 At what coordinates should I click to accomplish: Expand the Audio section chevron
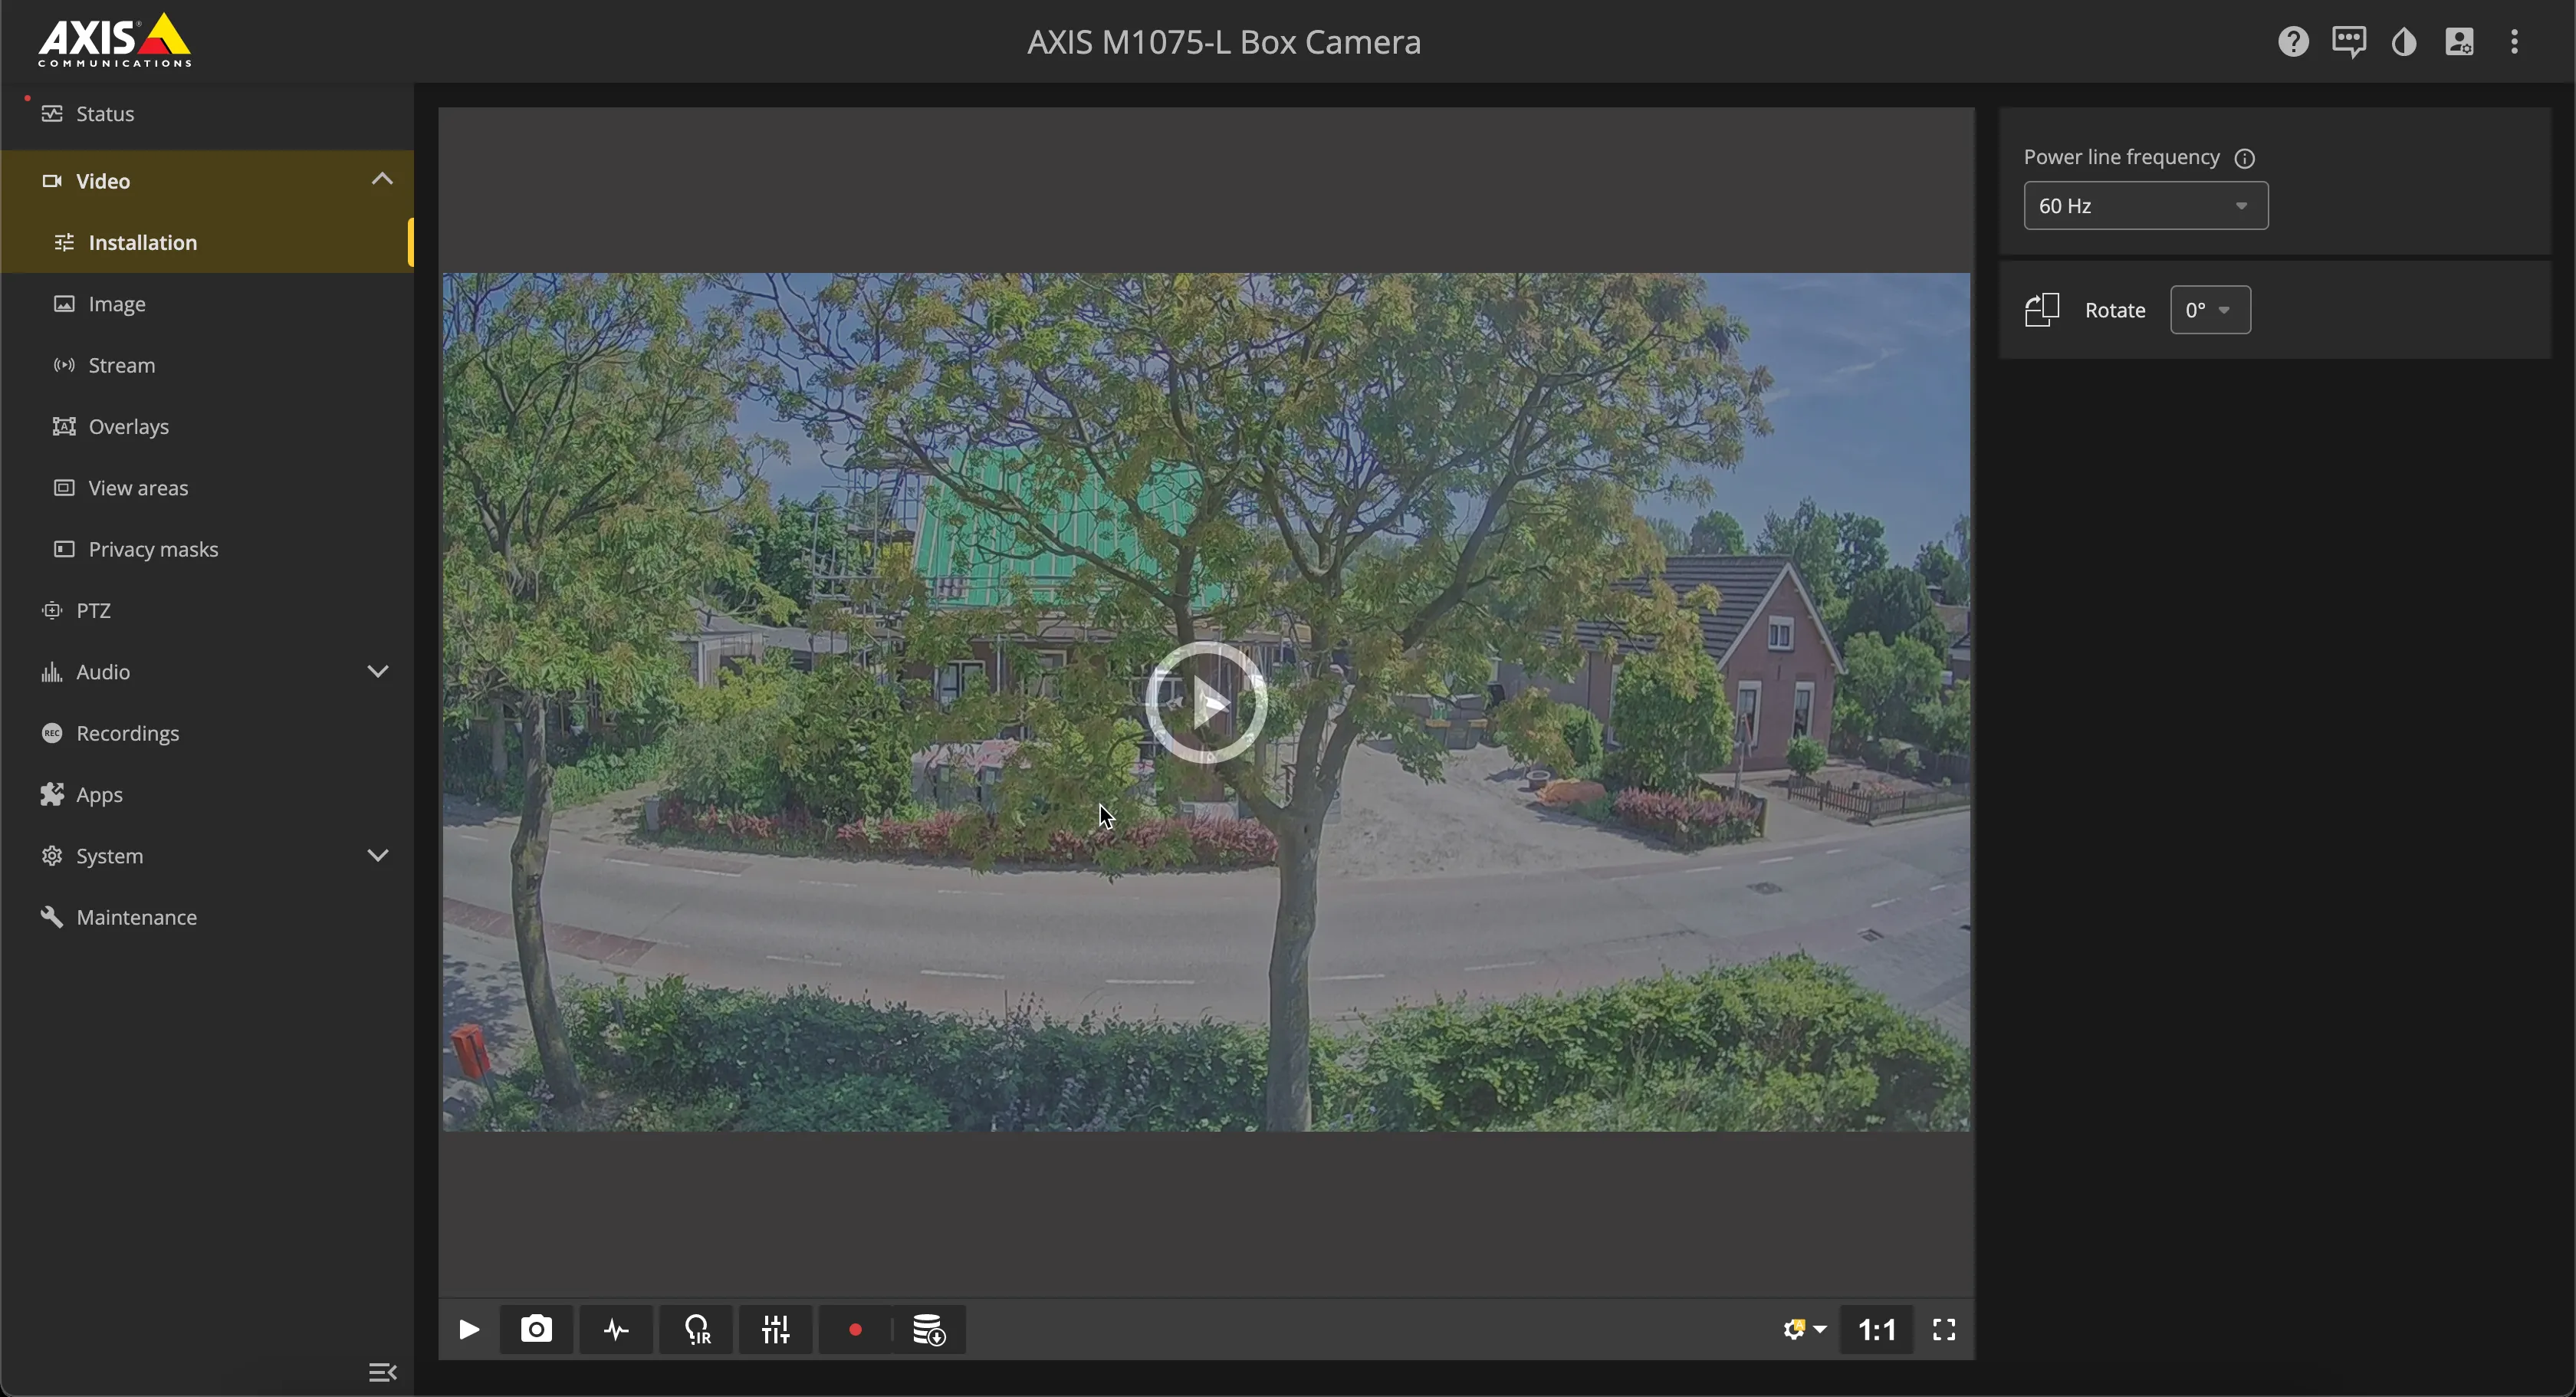point(378,671)
